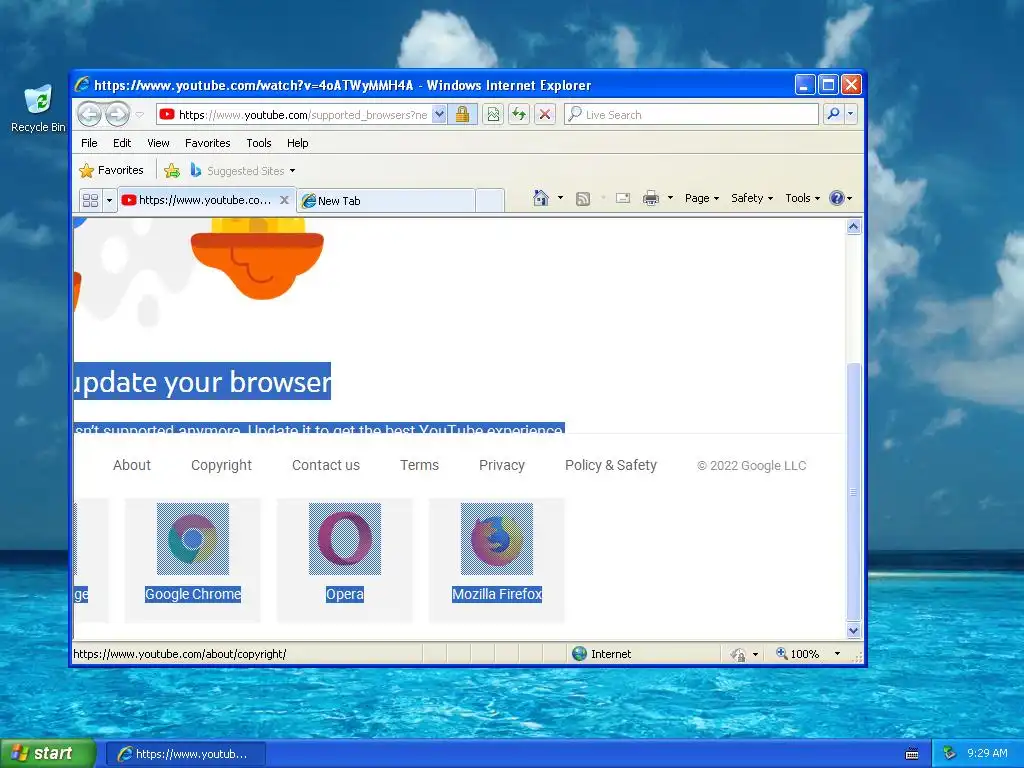Image resolution: width=1024 pixels, height=768 pixels.
Task: Click the scrollbar down arrow
Action: (x=854, y=630)
